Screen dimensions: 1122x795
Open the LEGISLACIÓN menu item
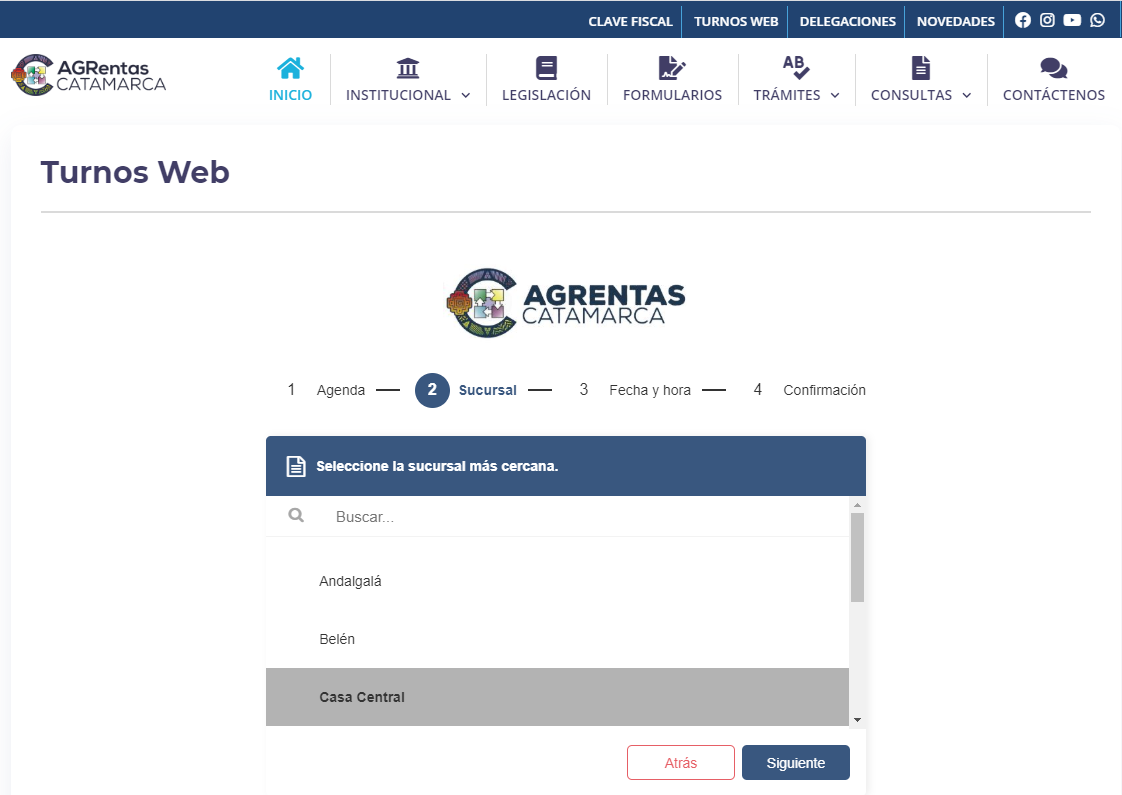[546, 95]
